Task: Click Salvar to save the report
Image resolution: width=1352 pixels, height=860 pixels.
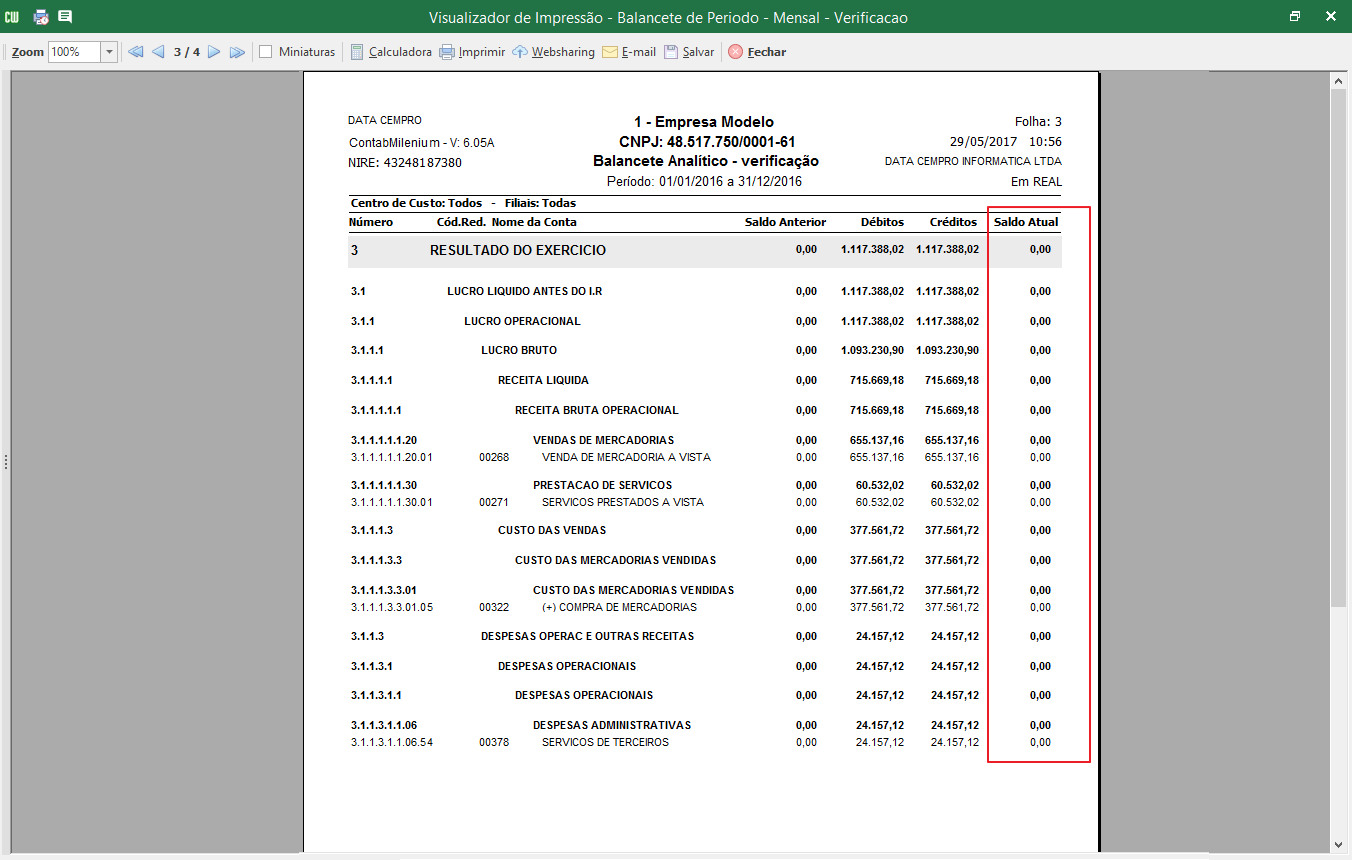Action: point(688,52)
